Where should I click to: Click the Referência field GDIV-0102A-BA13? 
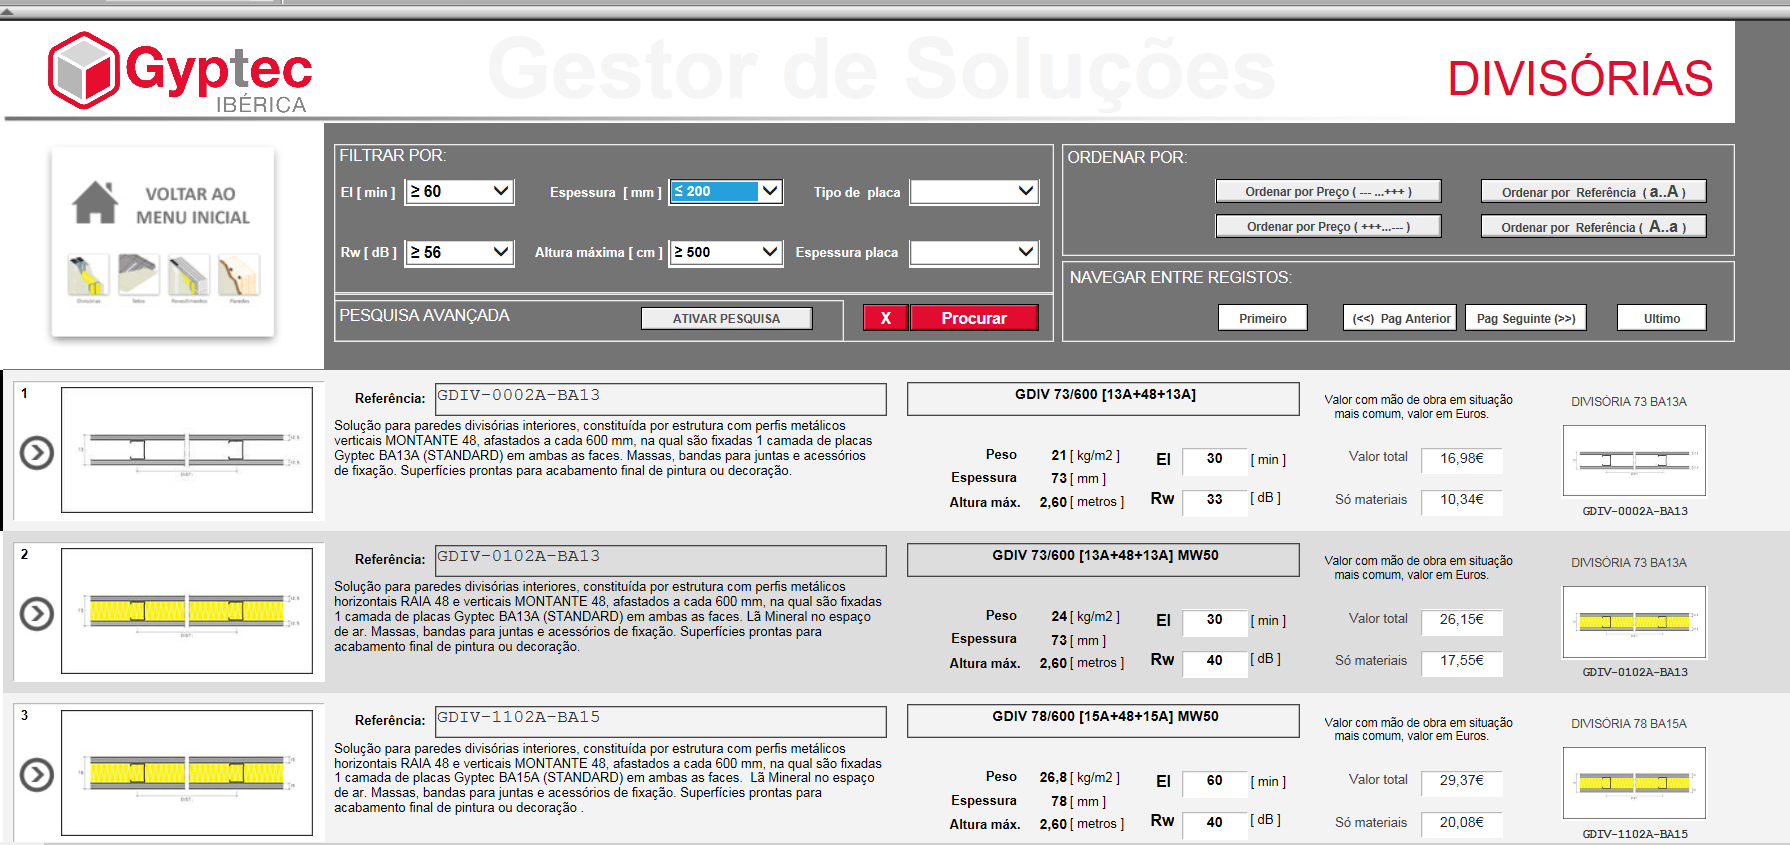pos(661,560)
